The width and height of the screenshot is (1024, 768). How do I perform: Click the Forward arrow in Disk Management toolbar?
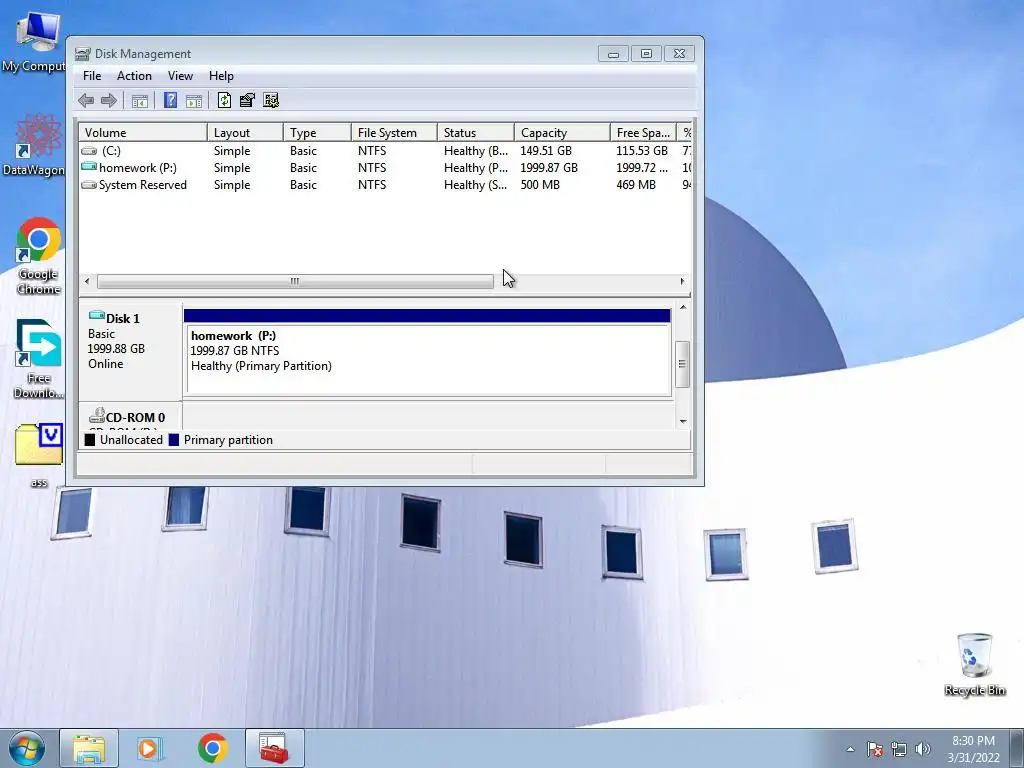109,101
